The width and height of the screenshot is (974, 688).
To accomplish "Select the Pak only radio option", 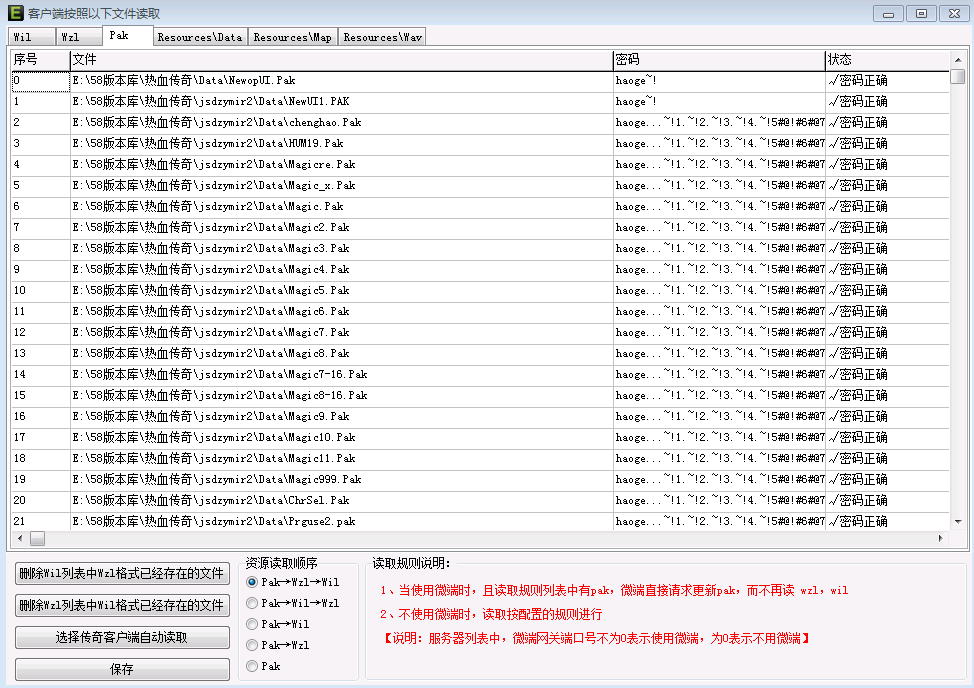I will (252, 666).
